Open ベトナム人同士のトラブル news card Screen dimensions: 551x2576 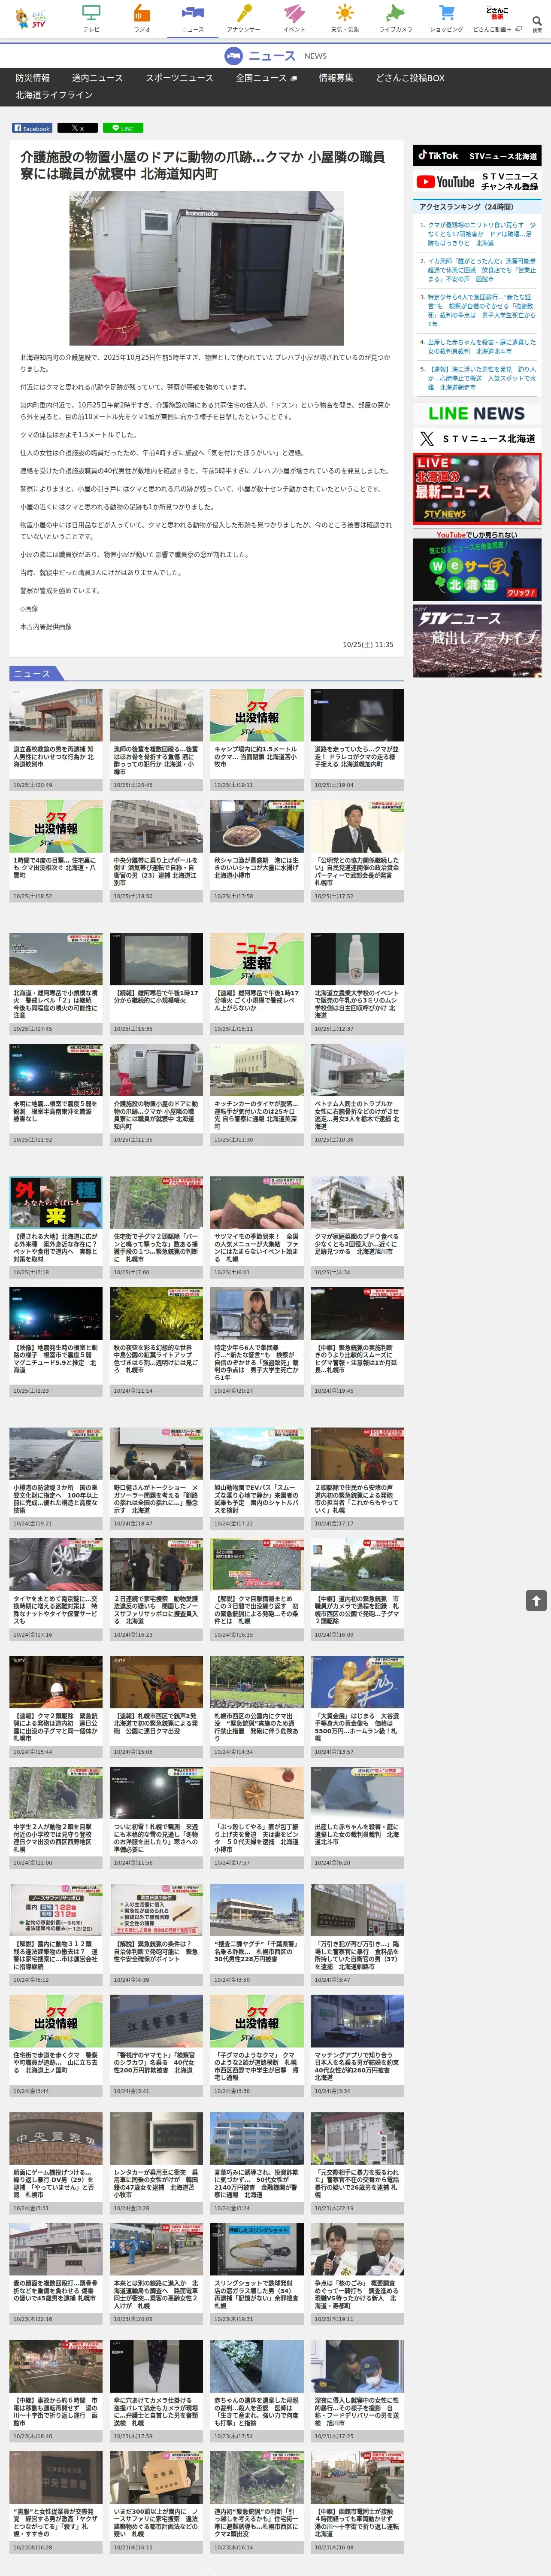[x=357, y=1094]
